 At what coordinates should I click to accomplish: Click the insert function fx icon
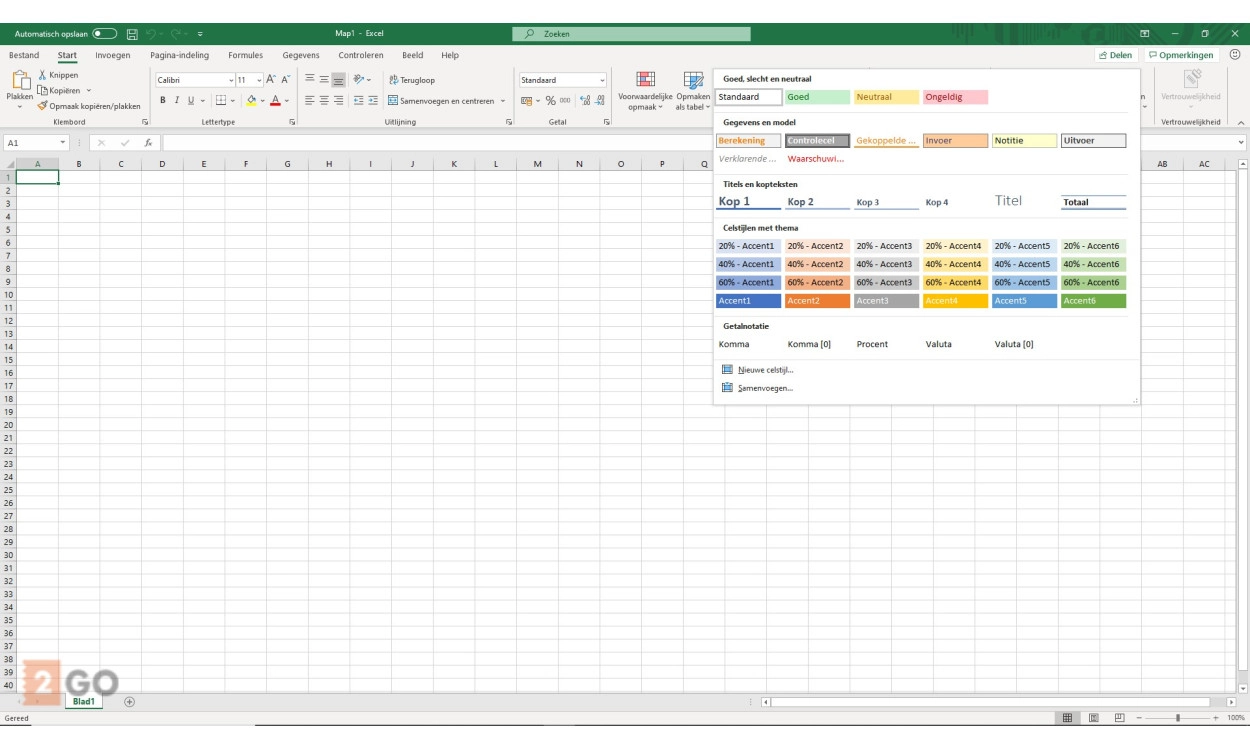coord(148,143)
